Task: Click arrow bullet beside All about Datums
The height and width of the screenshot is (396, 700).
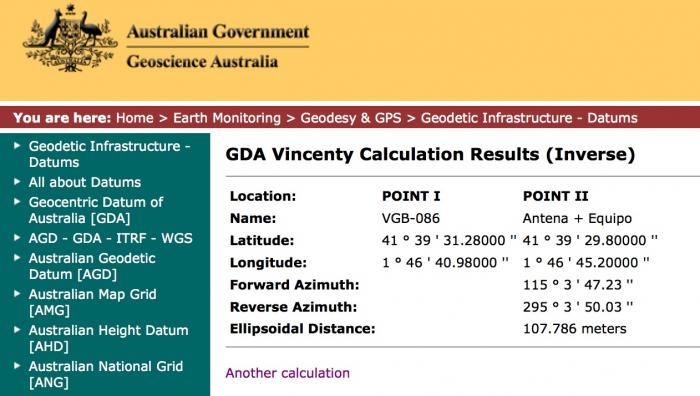Action: tap(17, 182)
